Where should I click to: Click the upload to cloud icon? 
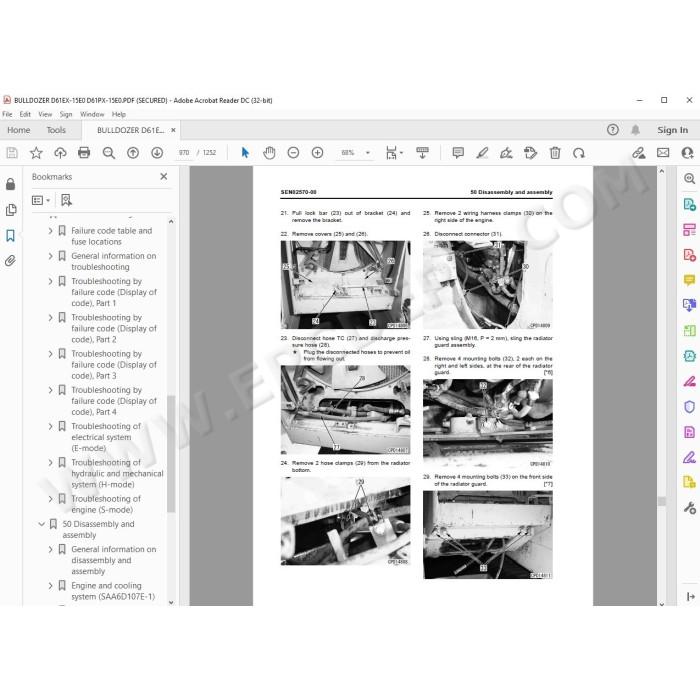pyautogui.click(x=60, y=153)
